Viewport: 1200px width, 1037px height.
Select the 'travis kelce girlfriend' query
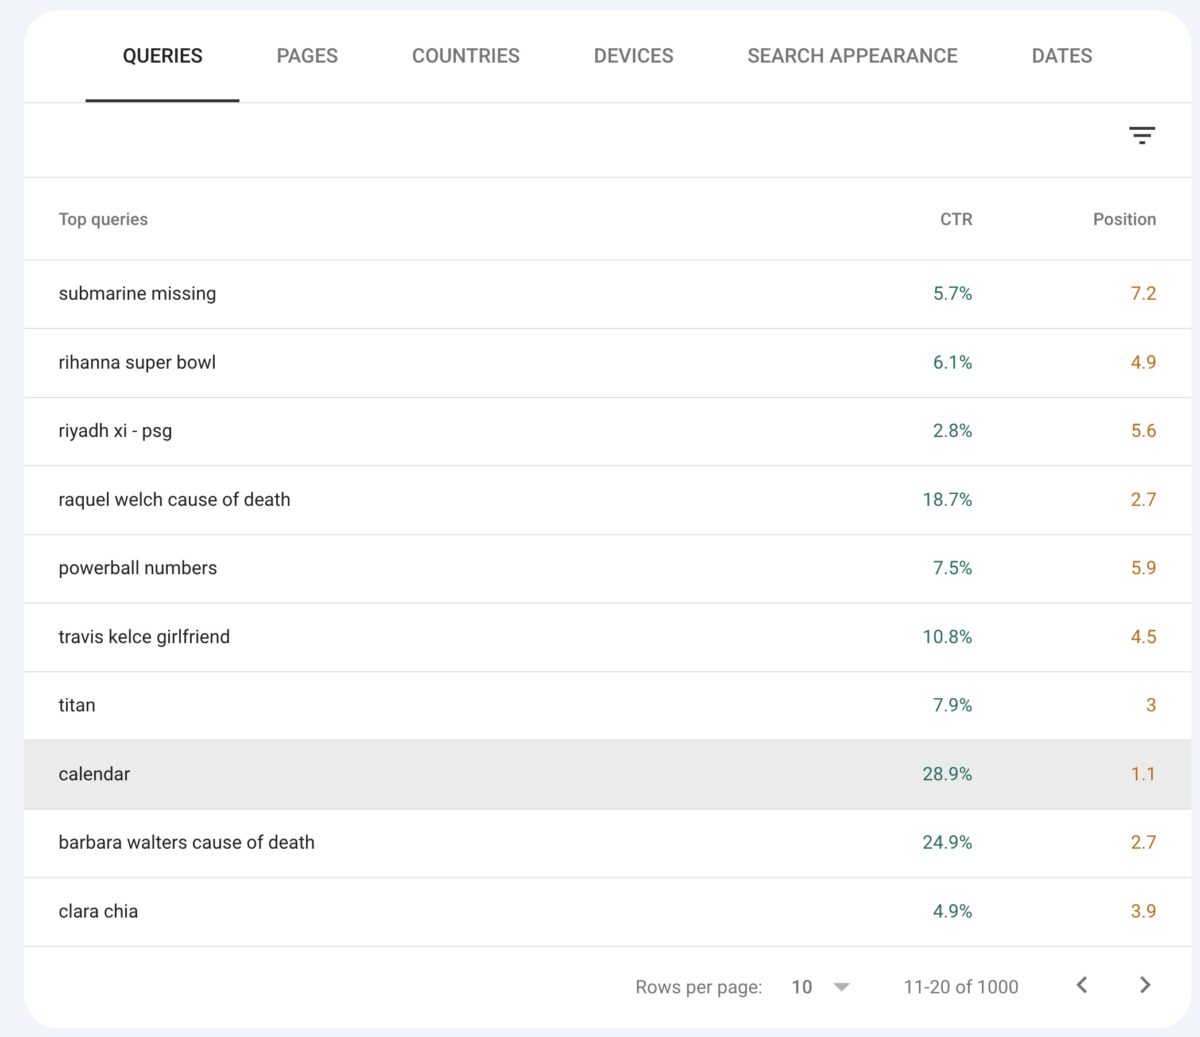(145, 636)
